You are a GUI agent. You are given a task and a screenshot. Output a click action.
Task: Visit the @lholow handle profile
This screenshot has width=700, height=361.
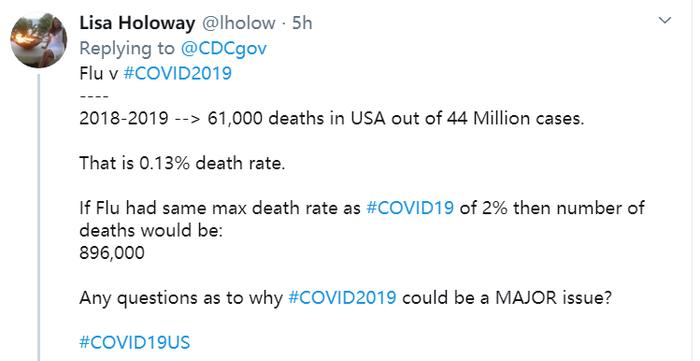239,23
